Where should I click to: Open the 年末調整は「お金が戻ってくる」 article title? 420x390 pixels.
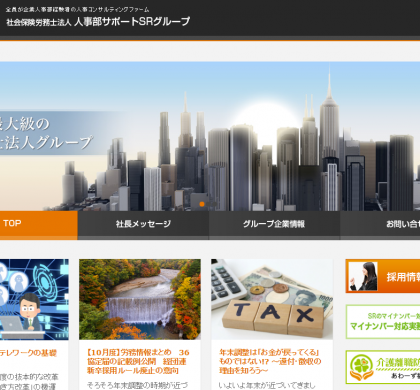270,361
